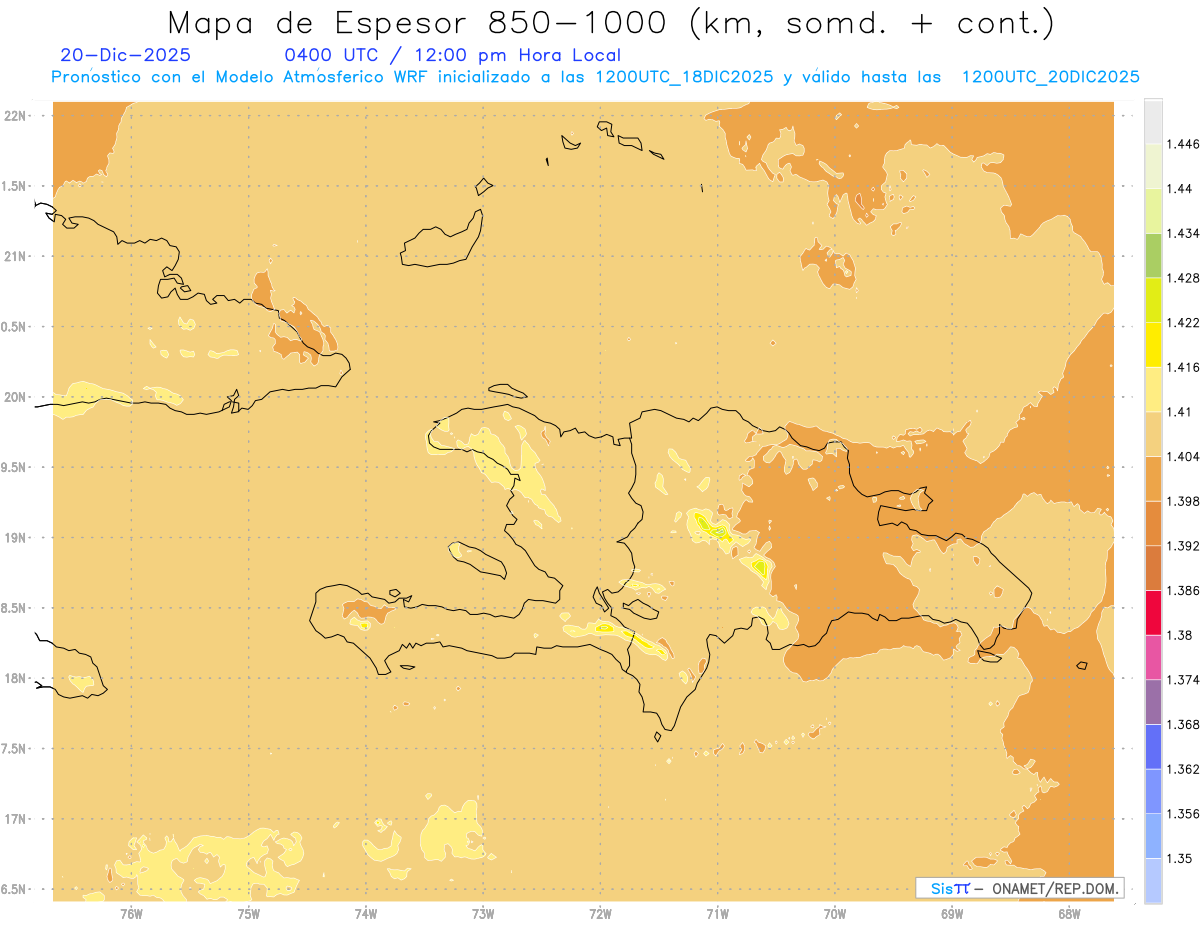Click the legend value 1.41
The width and height of the screenshot is (1200, 927).
[x=1180, y=412]
